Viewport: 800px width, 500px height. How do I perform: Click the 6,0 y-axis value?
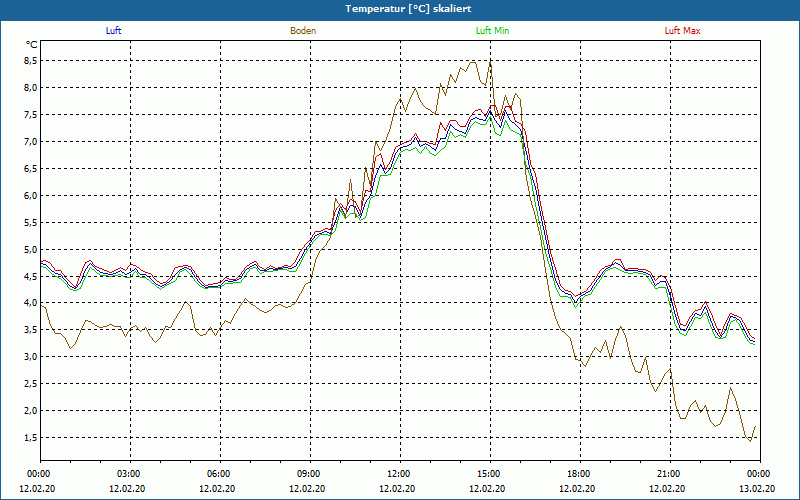(x=31, y=196)
